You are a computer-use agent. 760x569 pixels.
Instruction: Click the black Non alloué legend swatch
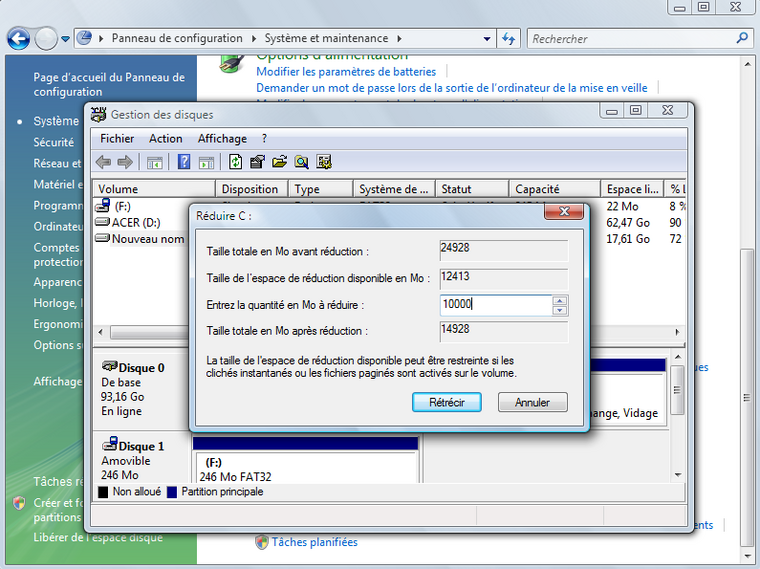103,492
